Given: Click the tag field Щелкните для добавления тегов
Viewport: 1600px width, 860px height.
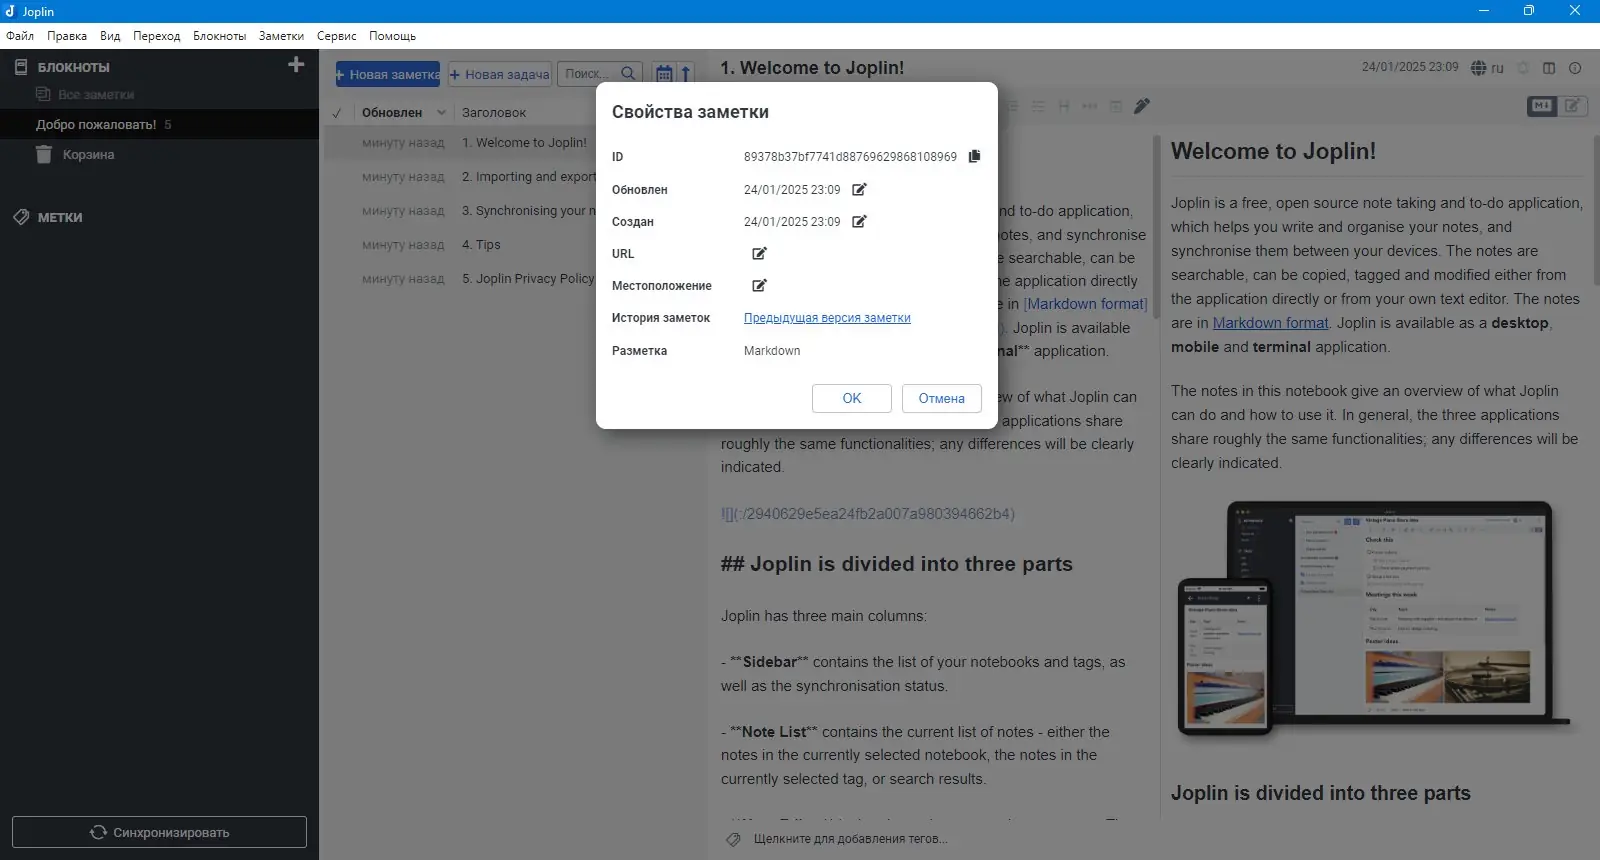Looking at the screenshot, I should pyautogui.click(x=851, y=839).
